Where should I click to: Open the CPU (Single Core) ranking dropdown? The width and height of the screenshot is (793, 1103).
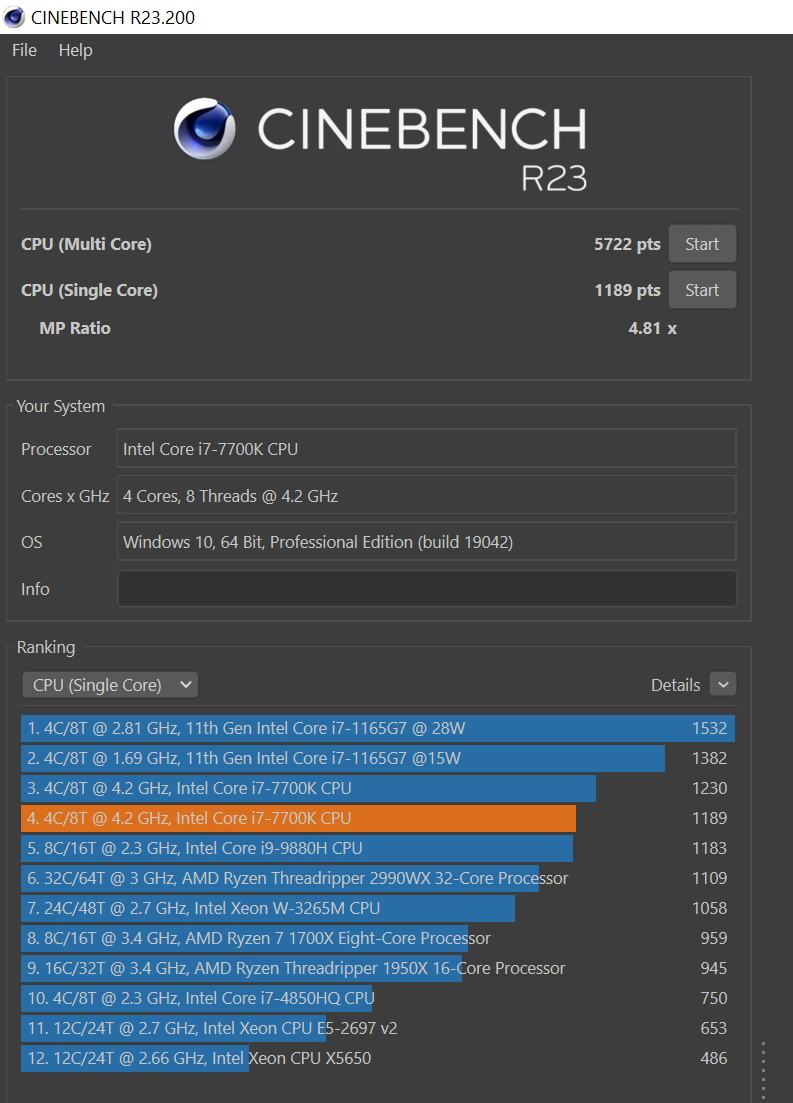coord(110,685)
